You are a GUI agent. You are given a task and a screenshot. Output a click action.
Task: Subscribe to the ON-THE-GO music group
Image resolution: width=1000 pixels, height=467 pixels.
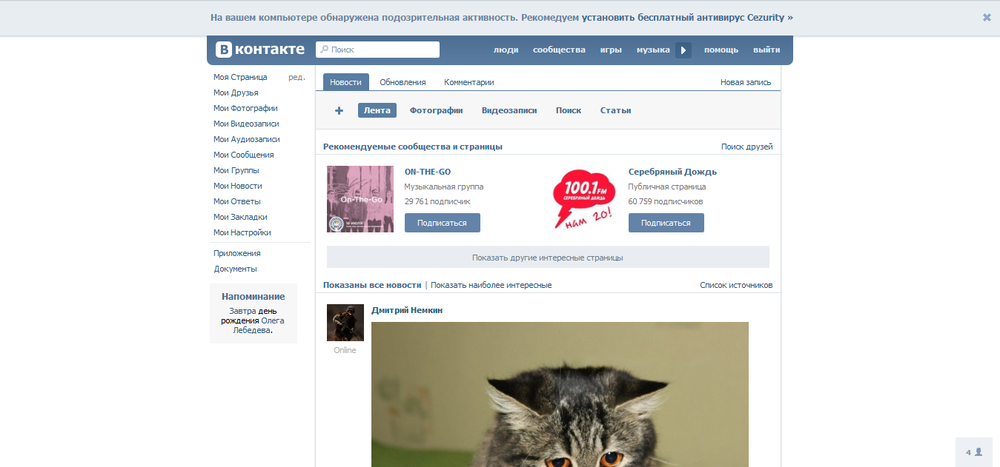(442, 223)
